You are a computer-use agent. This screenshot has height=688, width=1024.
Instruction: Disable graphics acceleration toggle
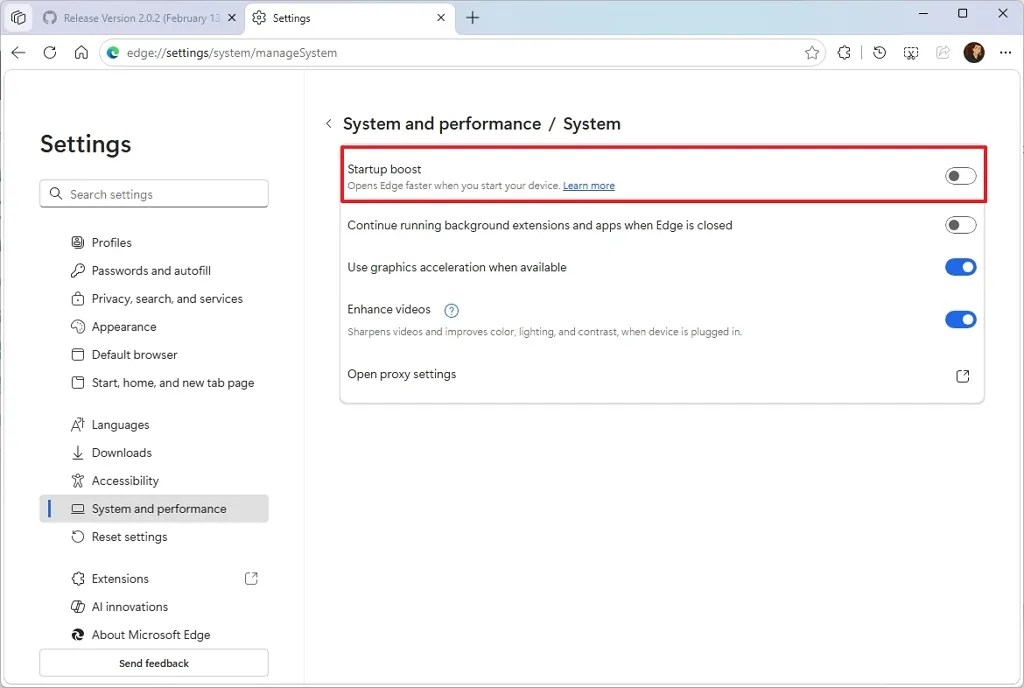click(x=959, y=267)
